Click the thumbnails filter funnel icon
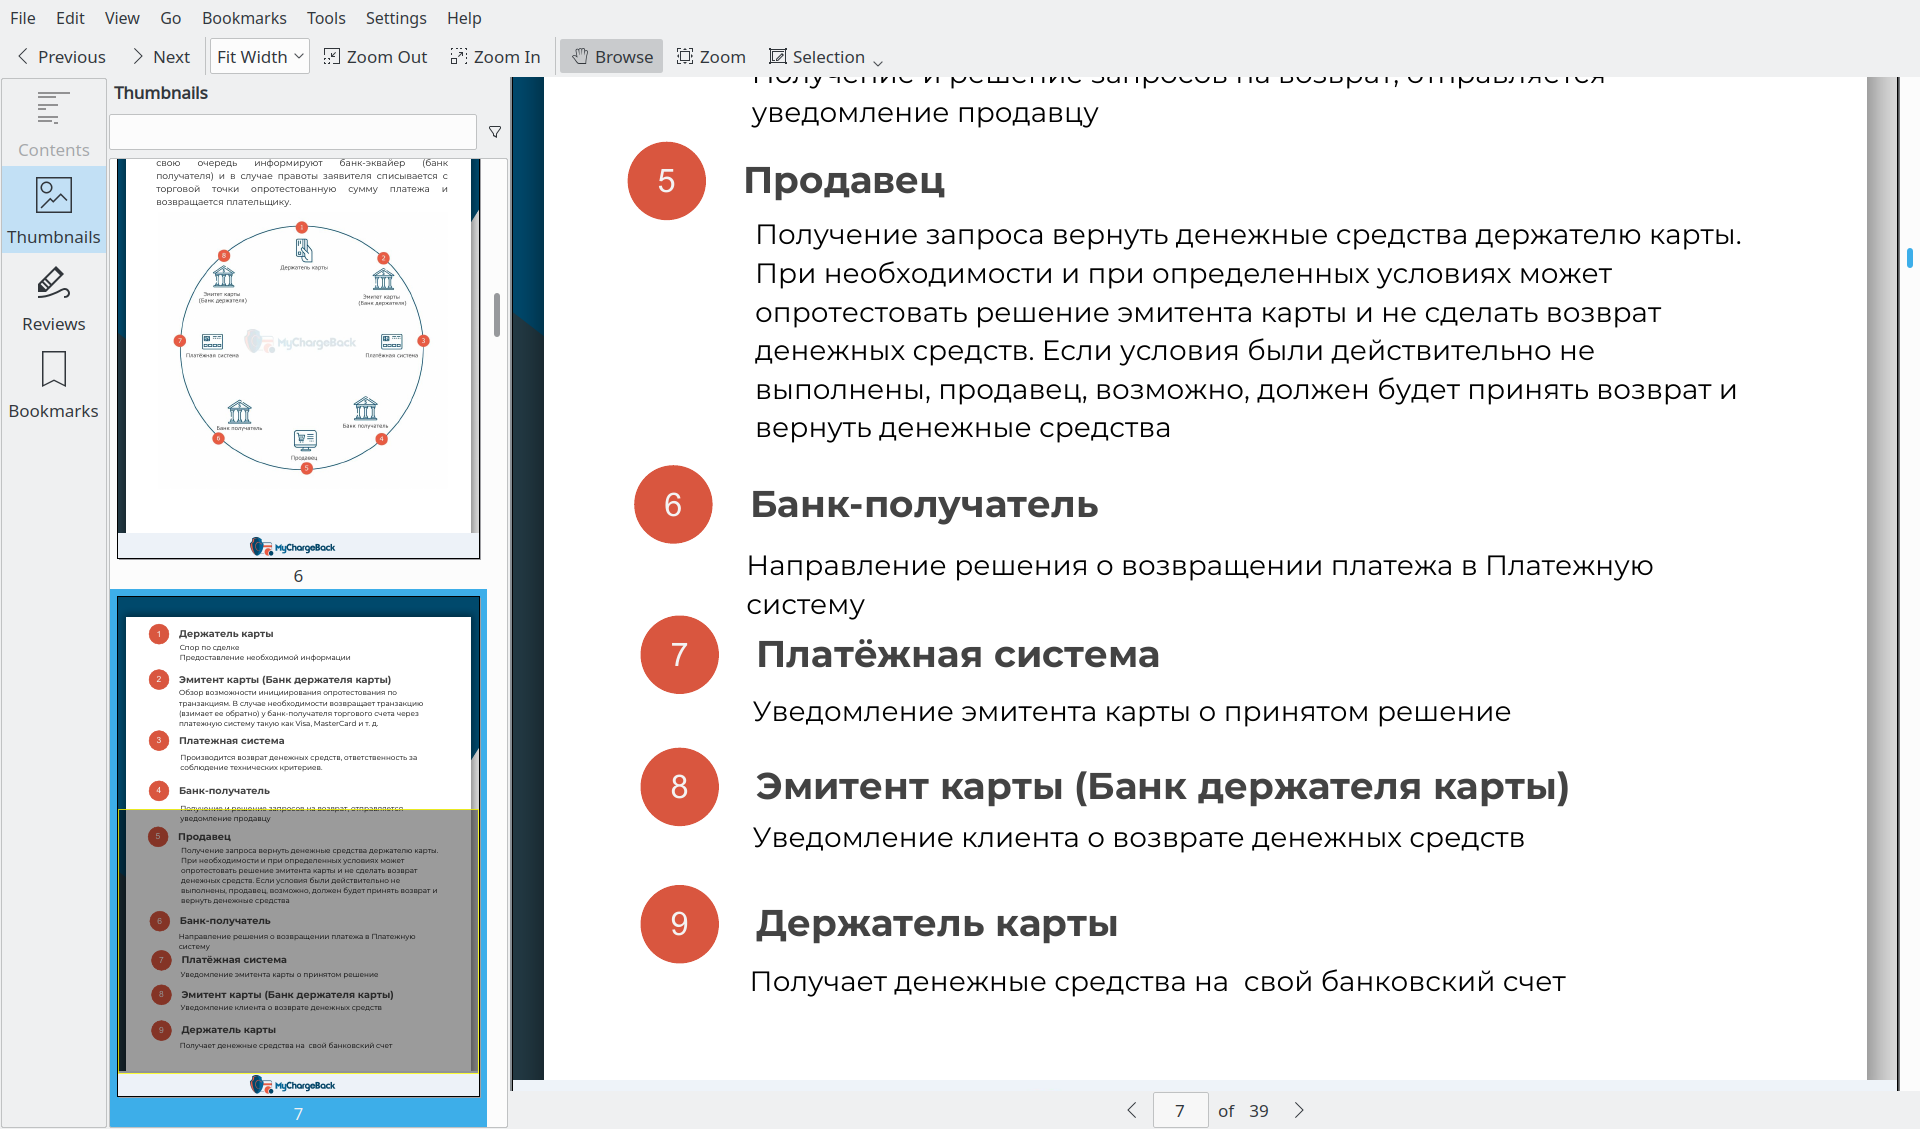 [x=495, y=132]
